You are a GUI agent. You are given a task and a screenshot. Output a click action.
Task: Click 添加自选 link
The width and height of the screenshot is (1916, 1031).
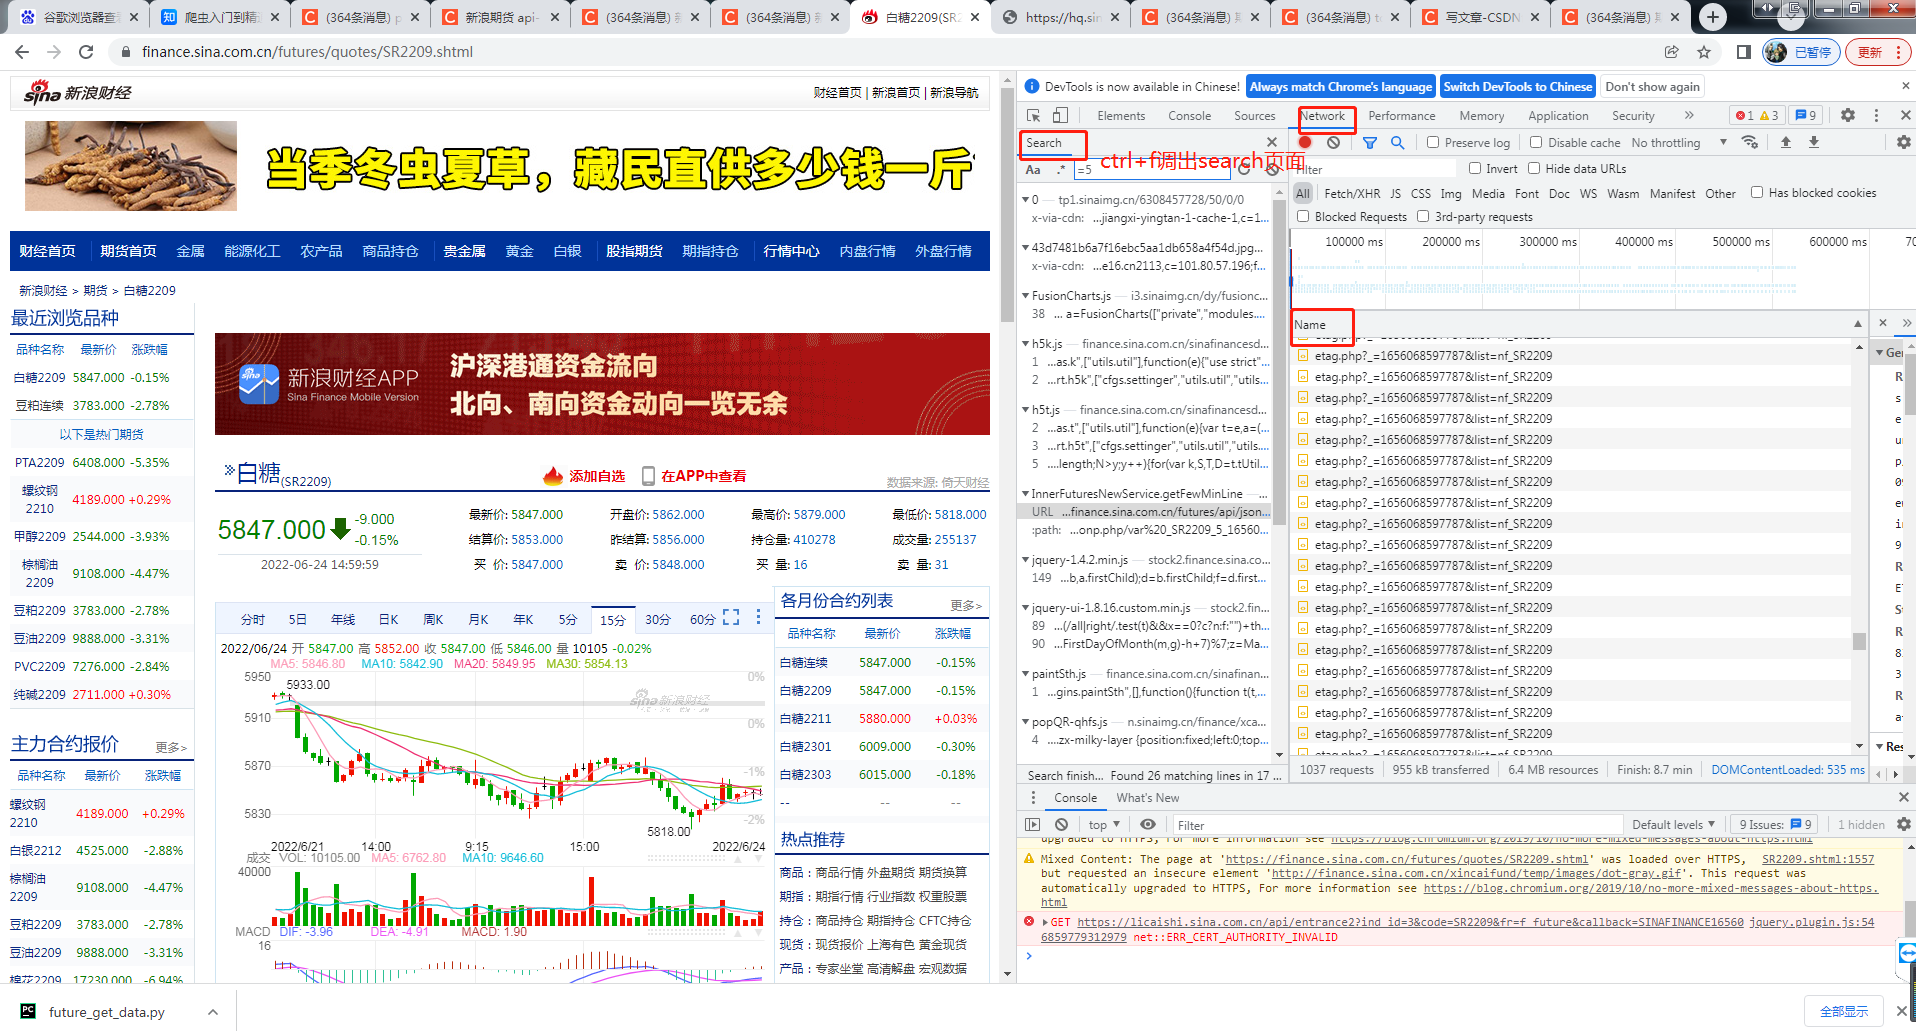(597, 476)
